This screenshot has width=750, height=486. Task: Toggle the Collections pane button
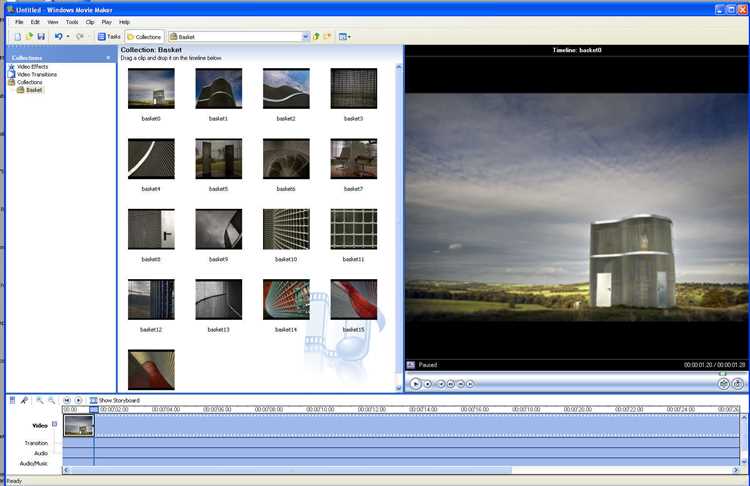[x=144, y=37]
